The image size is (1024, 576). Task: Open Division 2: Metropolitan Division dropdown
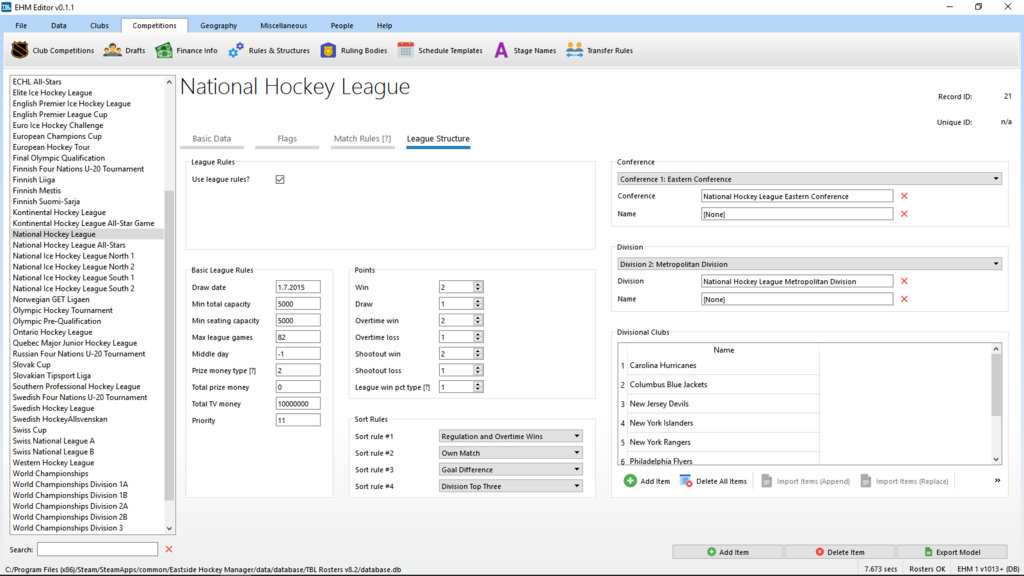pyautogui.click(x=809, y=264)
